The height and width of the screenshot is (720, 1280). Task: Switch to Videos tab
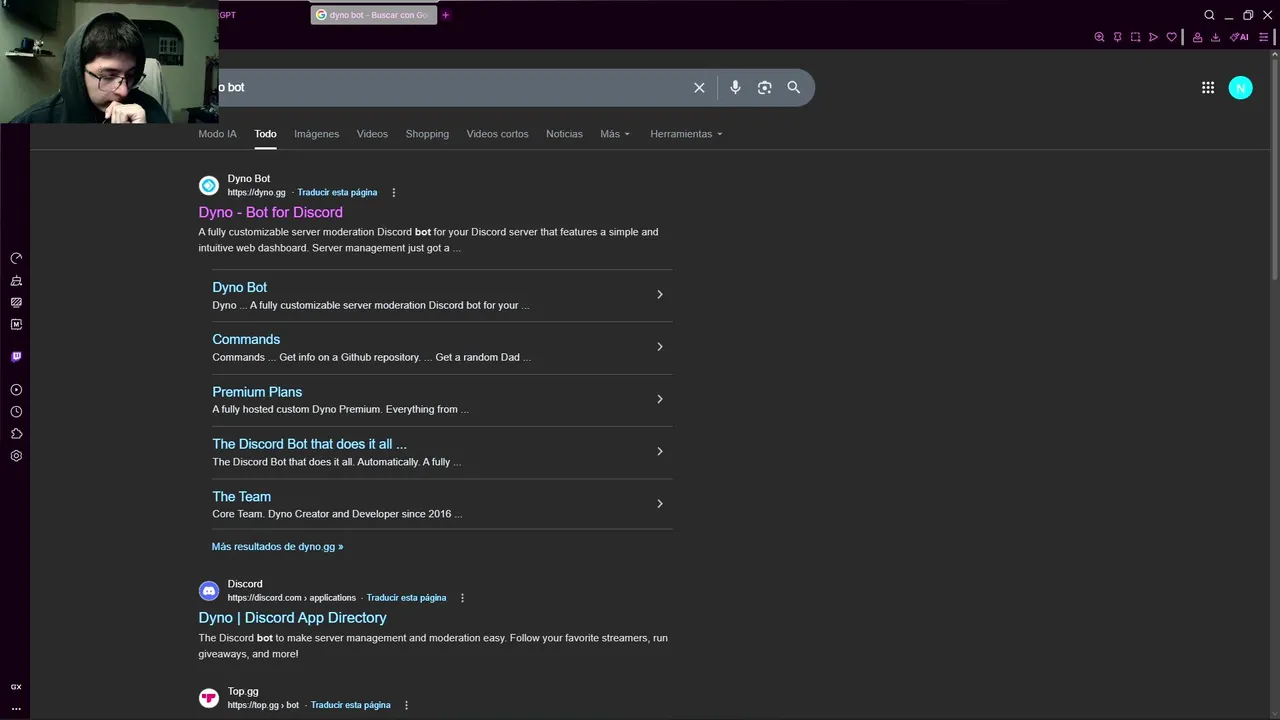pos(372,134)
